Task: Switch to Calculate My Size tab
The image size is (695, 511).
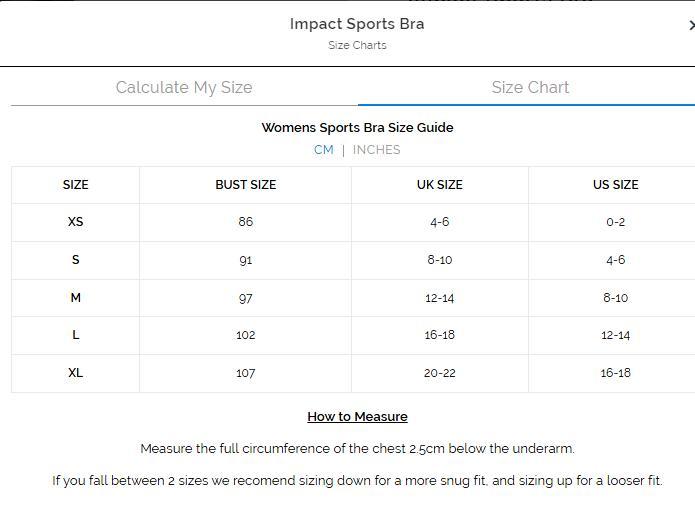Action: [184, 87]
